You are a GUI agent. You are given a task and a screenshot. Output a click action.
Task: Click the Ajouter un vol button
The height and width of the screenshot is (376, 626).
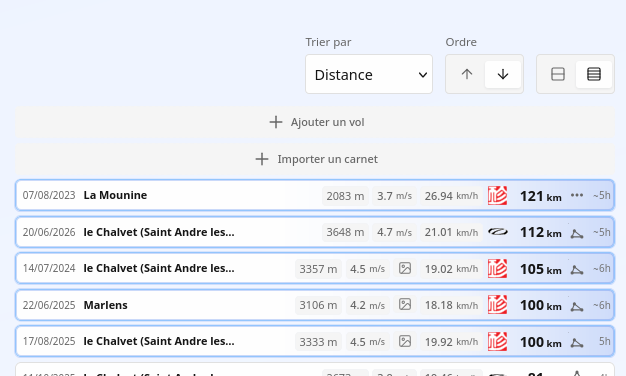[315, 122]
